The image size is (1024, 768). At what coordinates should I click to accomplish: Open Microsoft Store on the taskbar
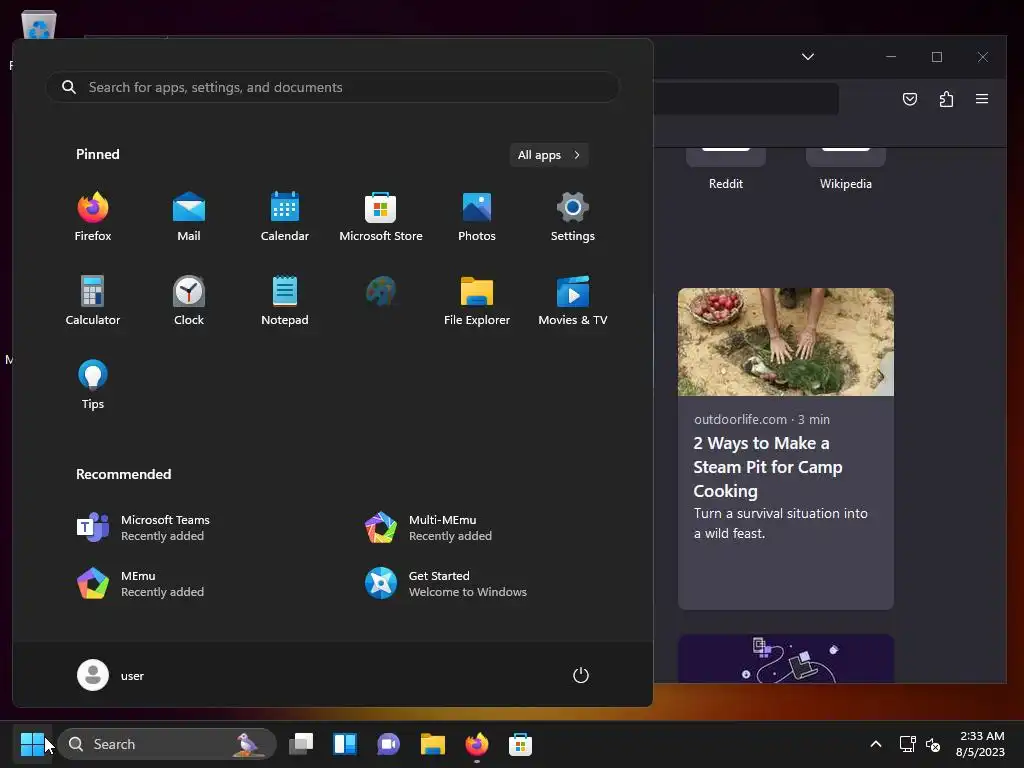(x=520, y=744)
